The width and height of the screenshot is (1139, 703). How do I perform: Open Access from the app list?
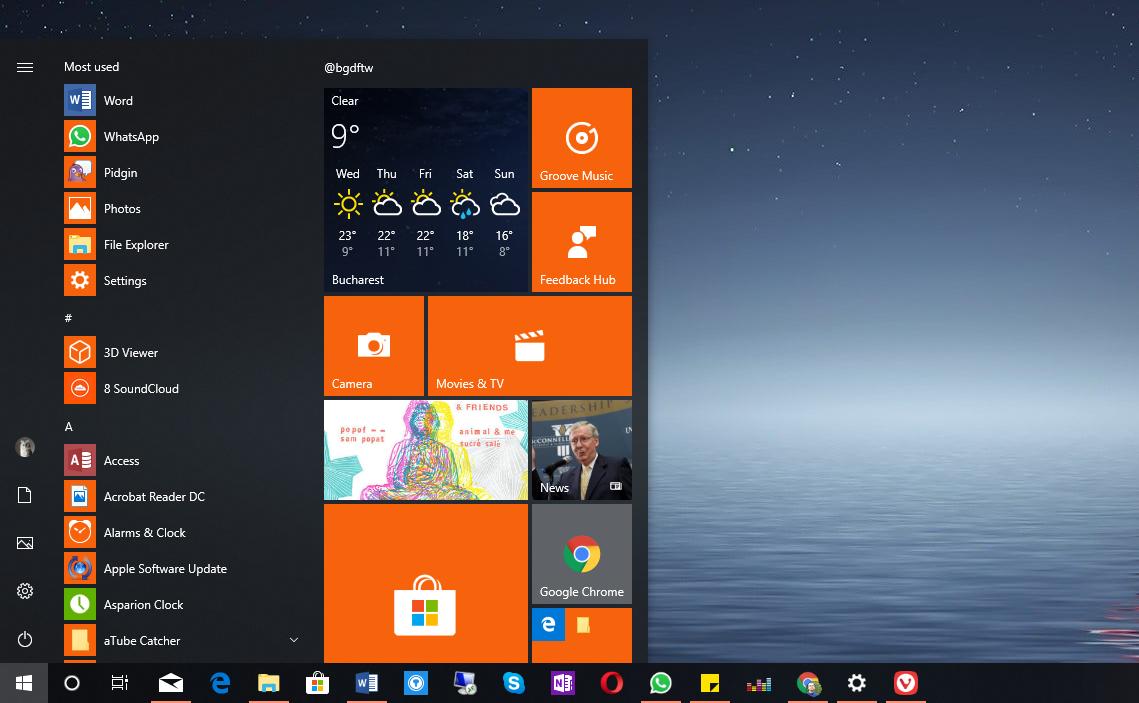[182, 460]
